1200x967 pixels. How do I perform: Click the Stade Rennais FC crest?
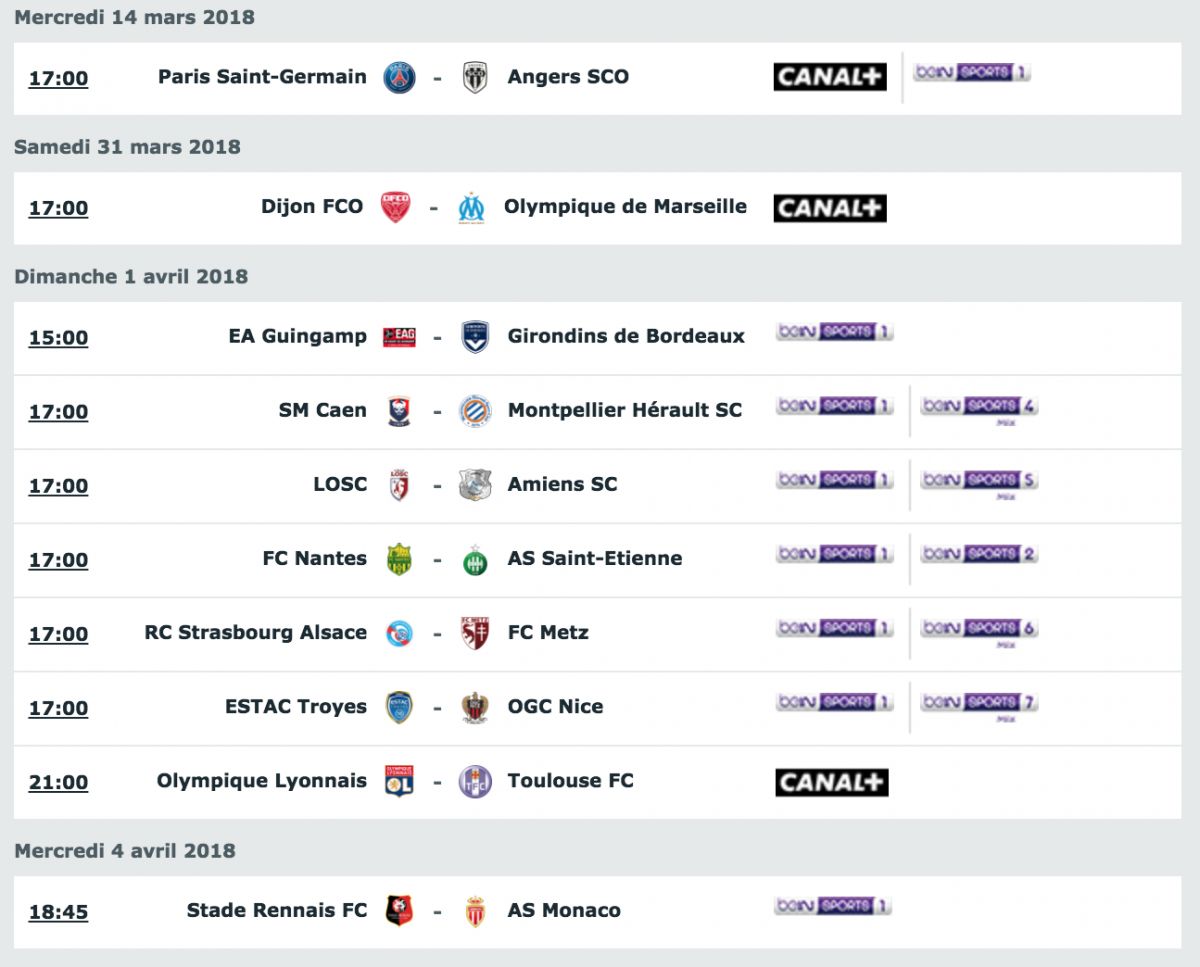point(399,910)
